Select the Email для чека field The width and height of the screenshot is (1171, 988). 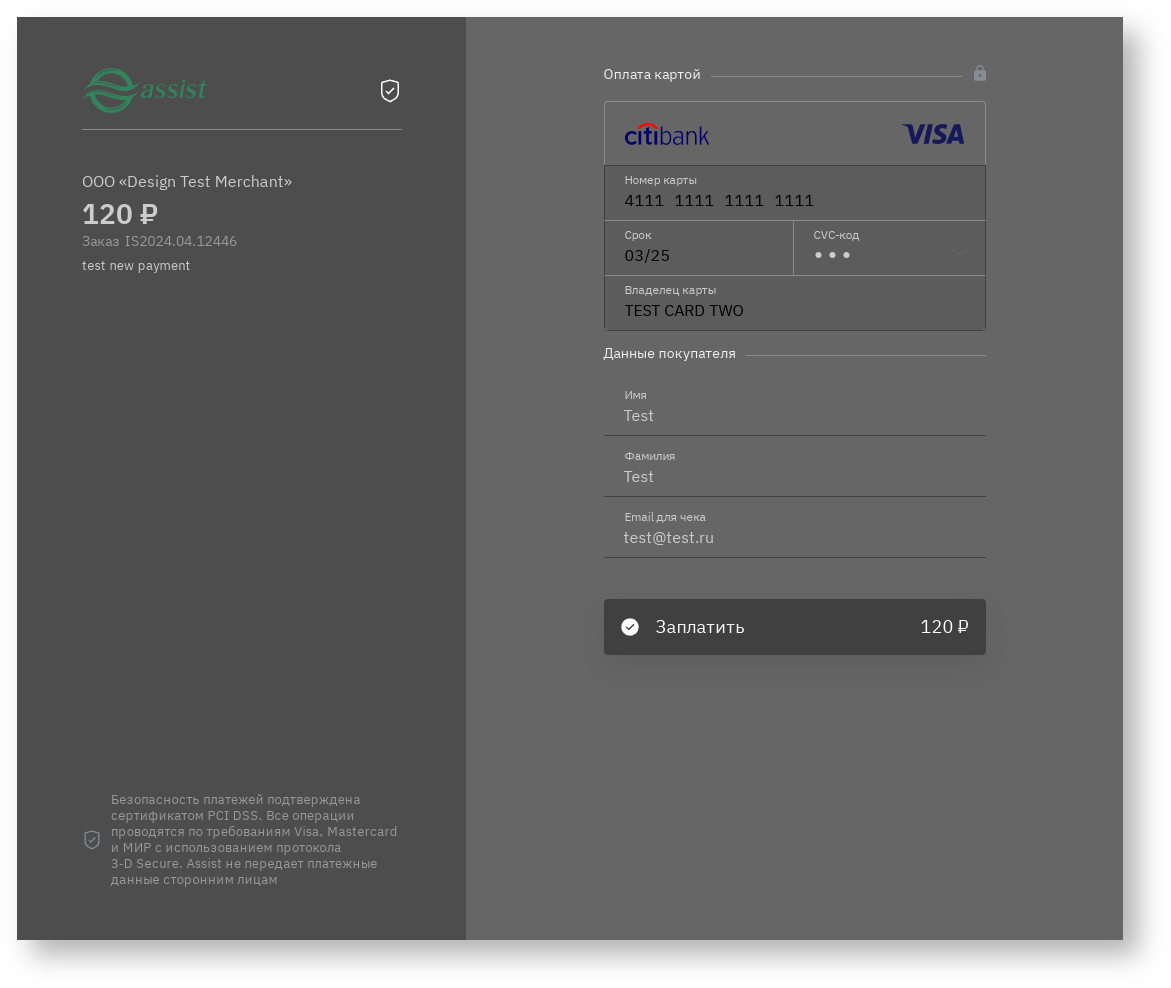pos(794,537)
